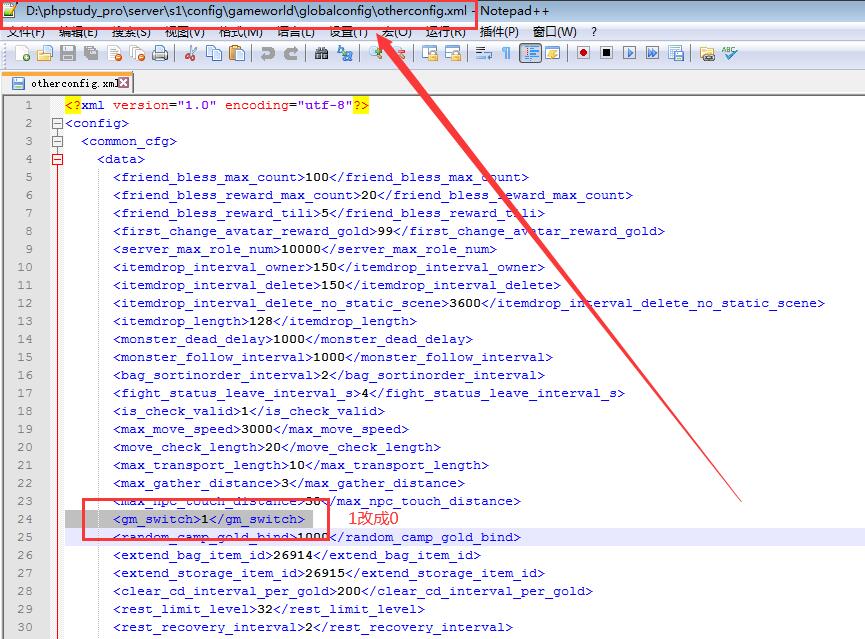865x639 pixels.
Task: Cut selection with the scissors icon
Action: [x=190, y=53]
